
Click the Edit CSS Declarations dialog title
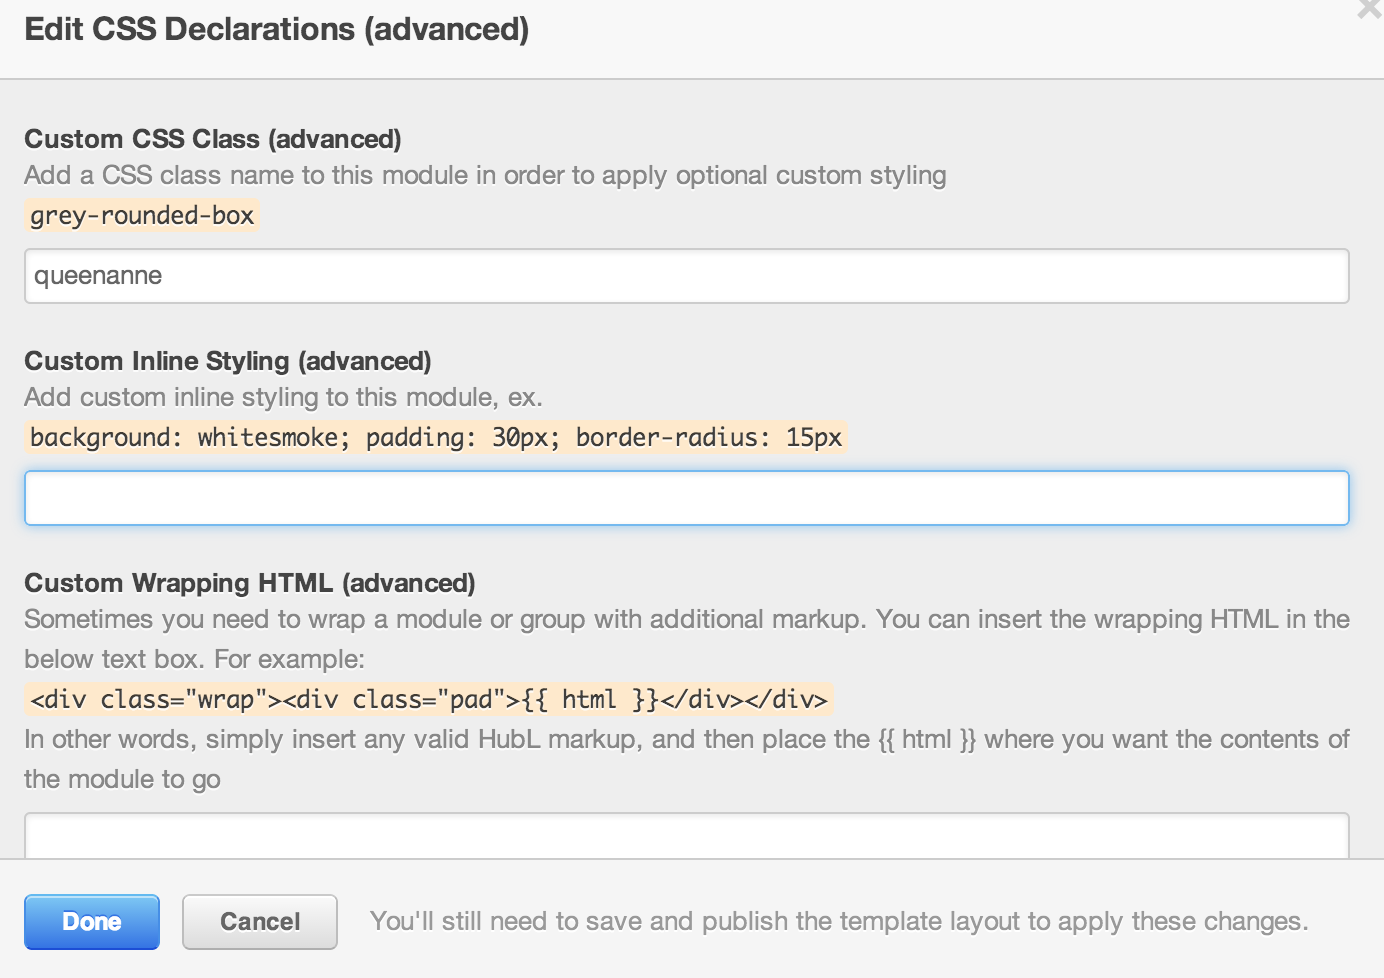pos(277,30)
